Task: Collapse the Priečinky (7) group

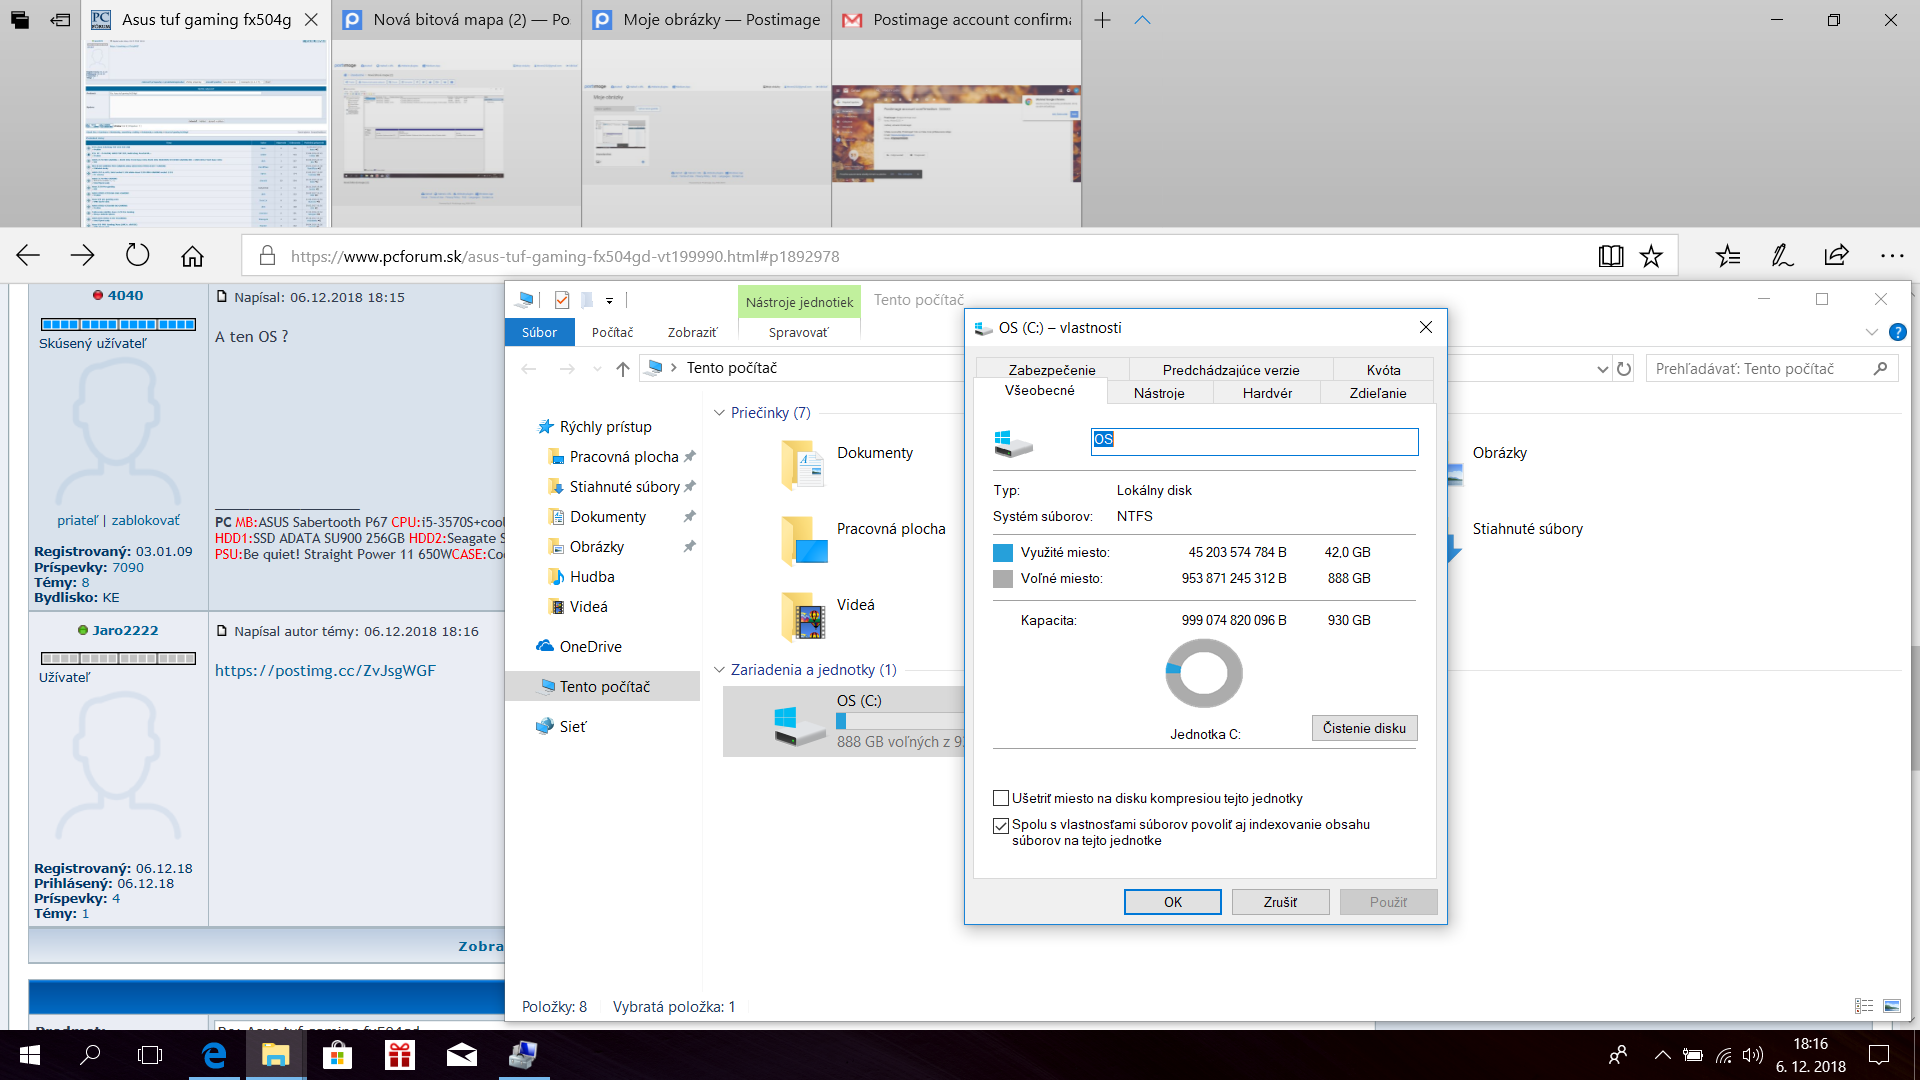Action: [x=719, y=413]
